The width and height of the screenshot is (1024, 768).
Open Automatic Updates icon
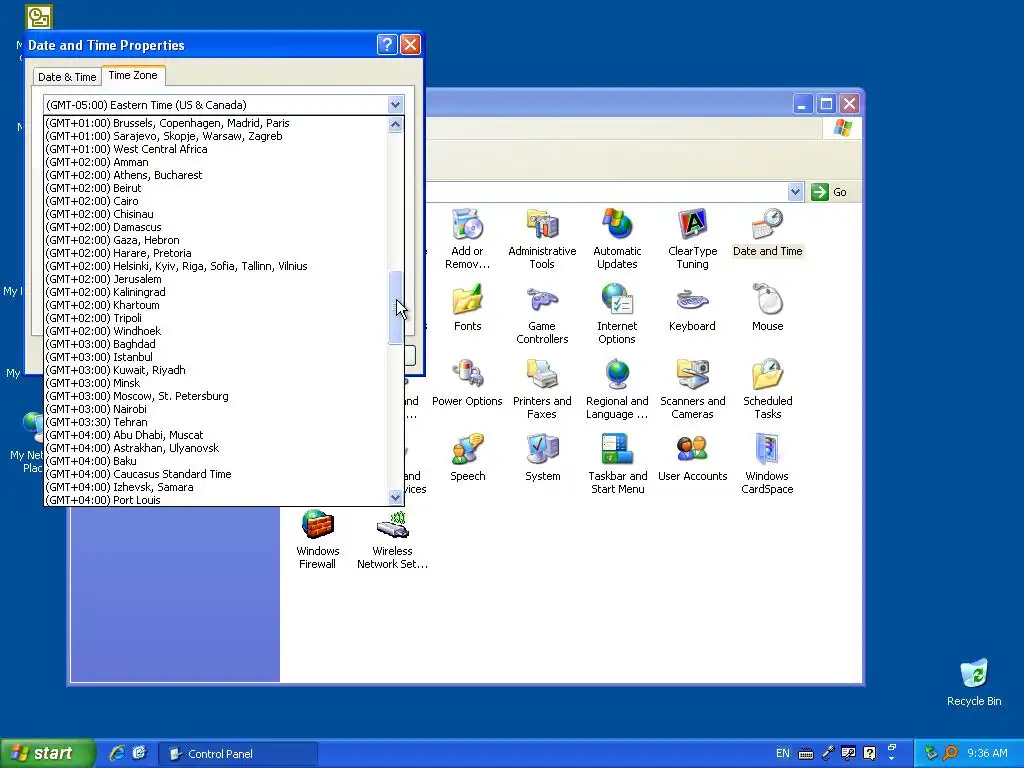pyautogui.click(x=617, y=238)
